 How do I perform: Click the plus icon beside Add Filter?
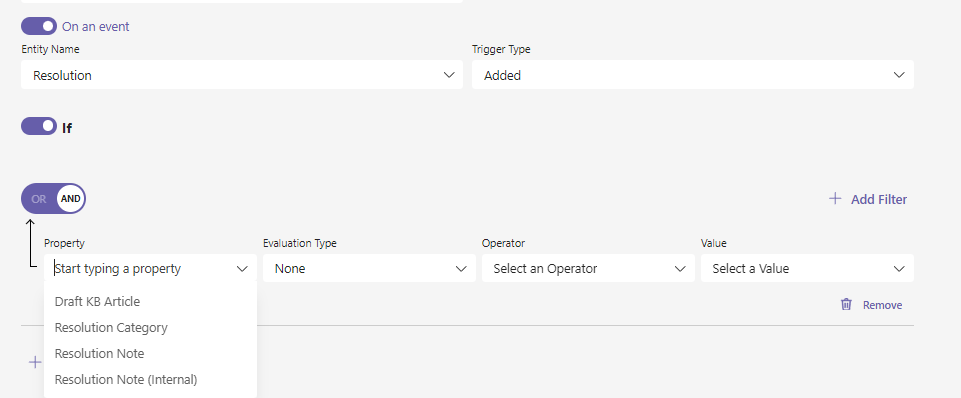click(x=835, y=198)
